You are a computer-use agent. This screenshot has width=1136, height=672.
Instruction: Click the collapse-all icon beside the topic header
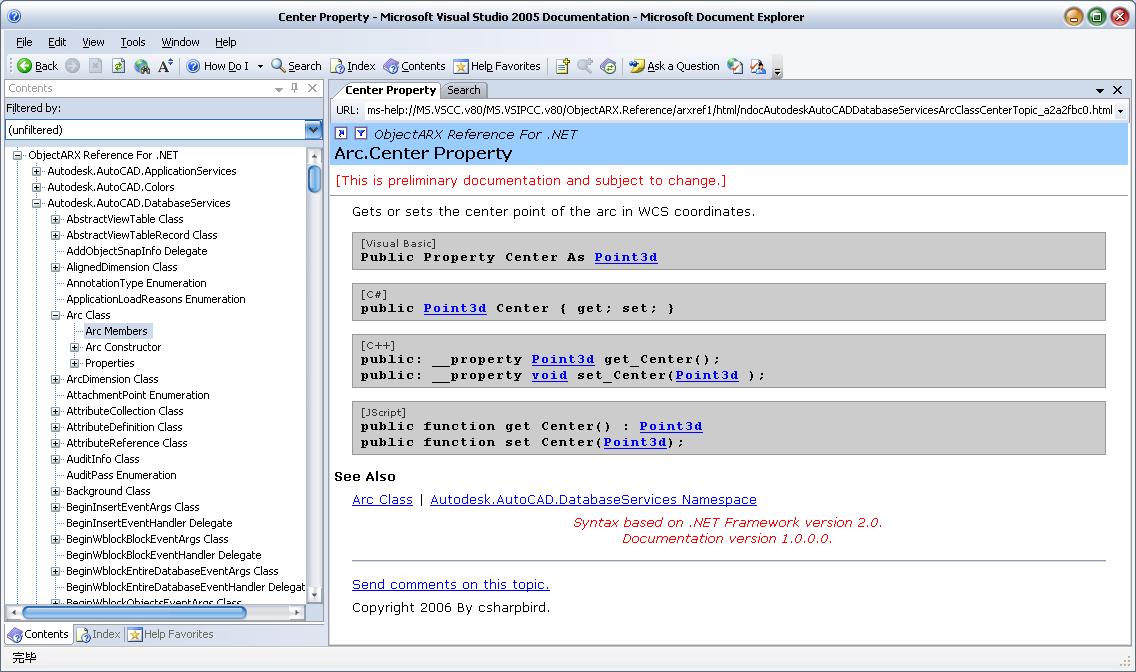(341, 133)
